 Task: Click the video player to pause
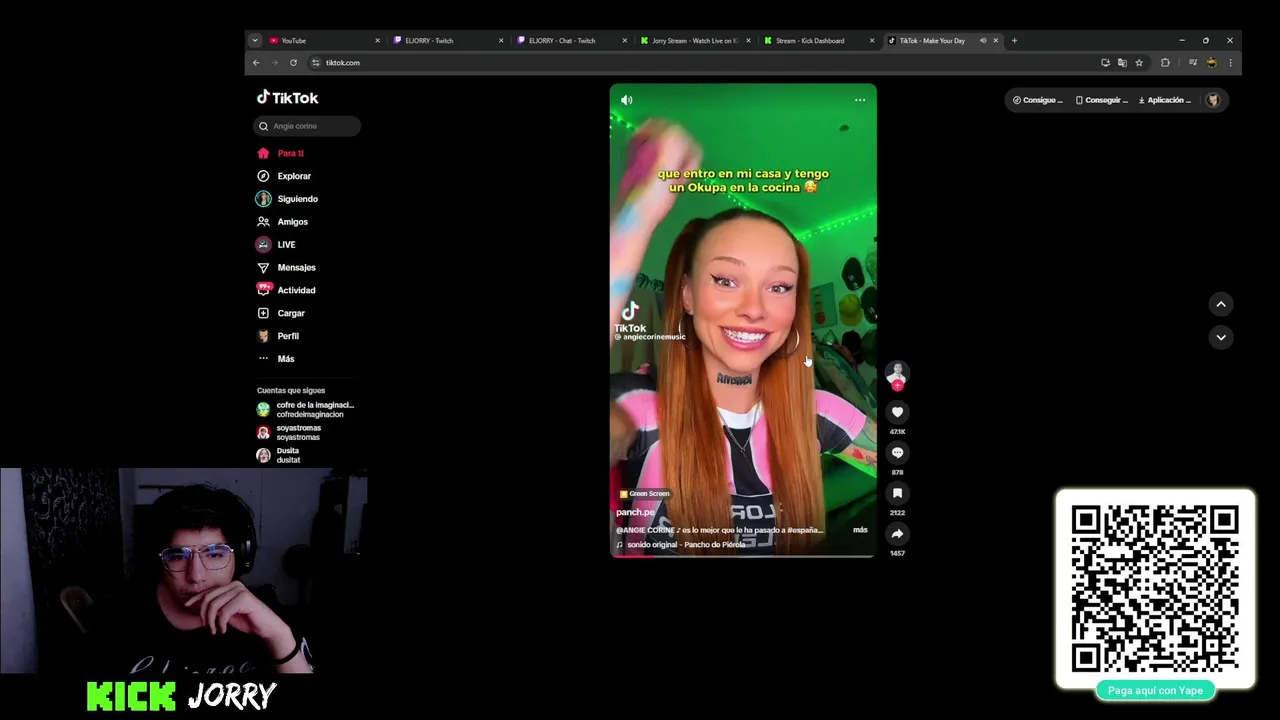pos(743,320)
